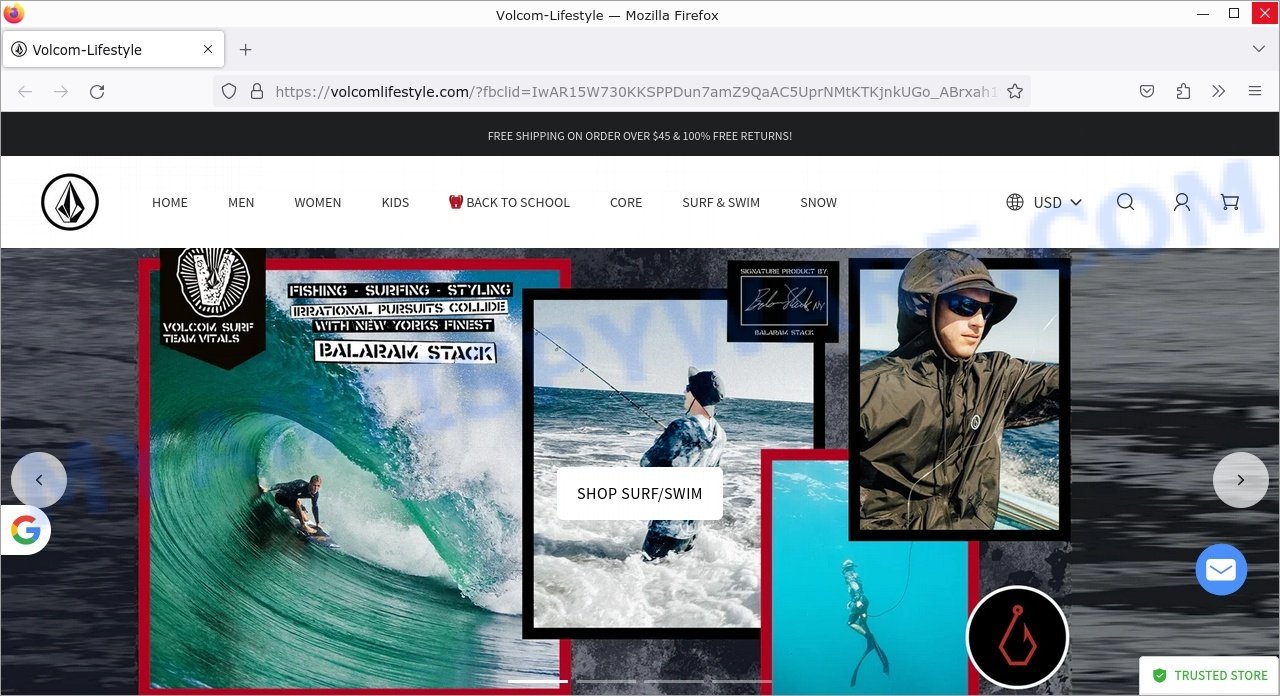1280x696 pixels.
Task: Open the browser extensions icon
Action: click(x=1183, y=91)
